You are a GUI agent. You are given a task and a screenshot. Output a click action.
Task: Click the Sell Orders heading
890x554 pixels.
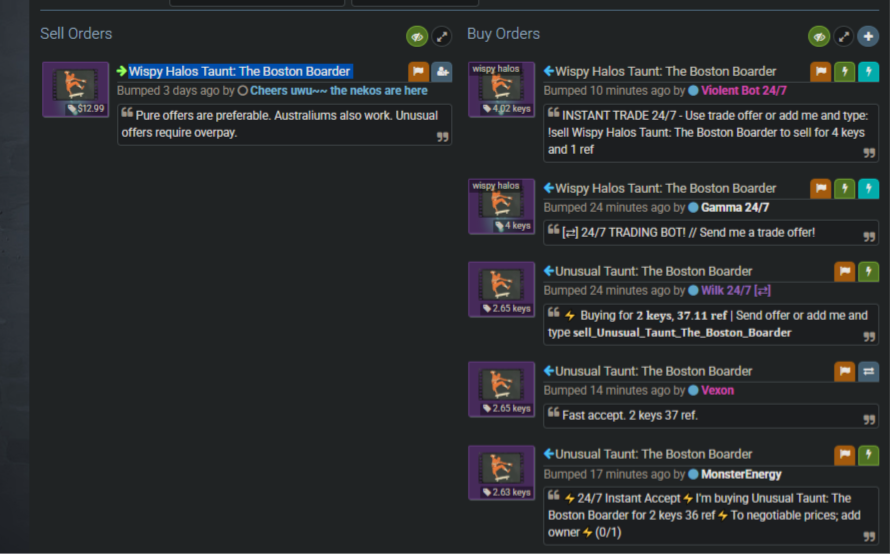pyautogui.click(x=76, y=34)
